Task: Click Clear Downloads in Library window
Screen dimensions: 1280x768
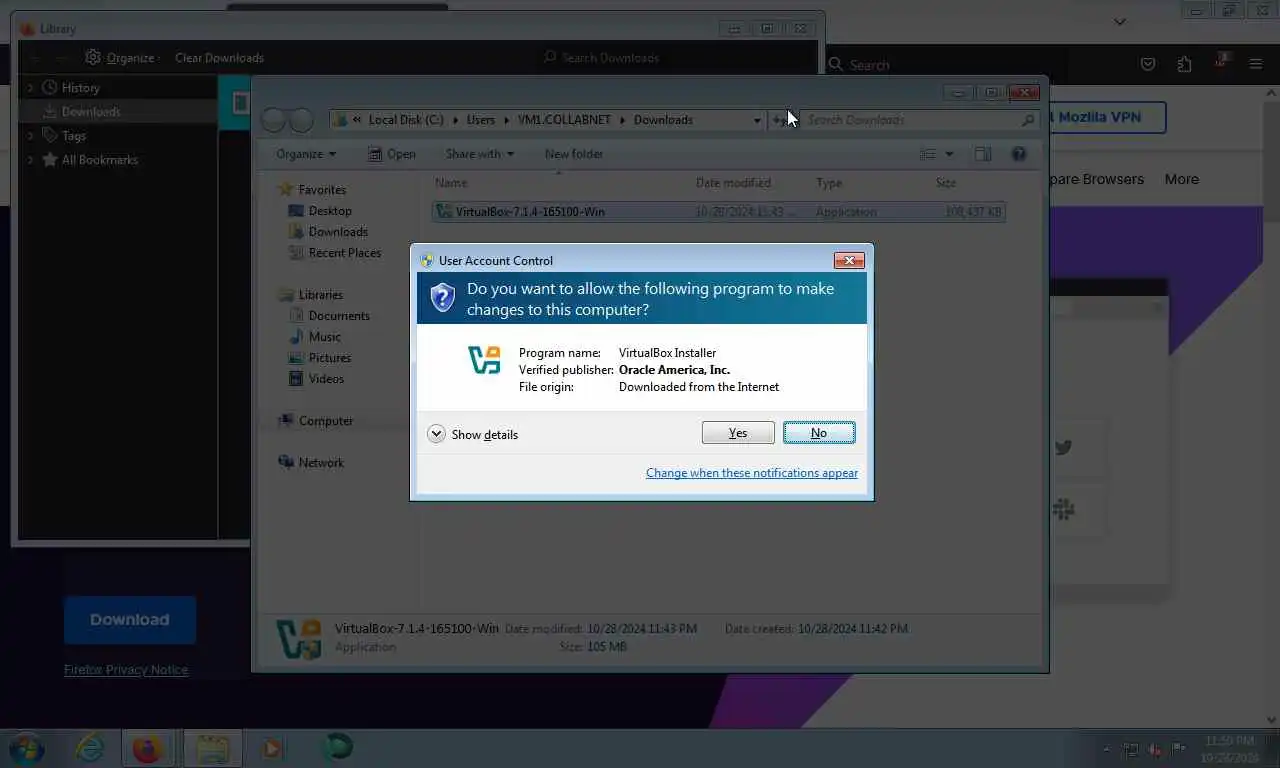Action: point(219,58)
